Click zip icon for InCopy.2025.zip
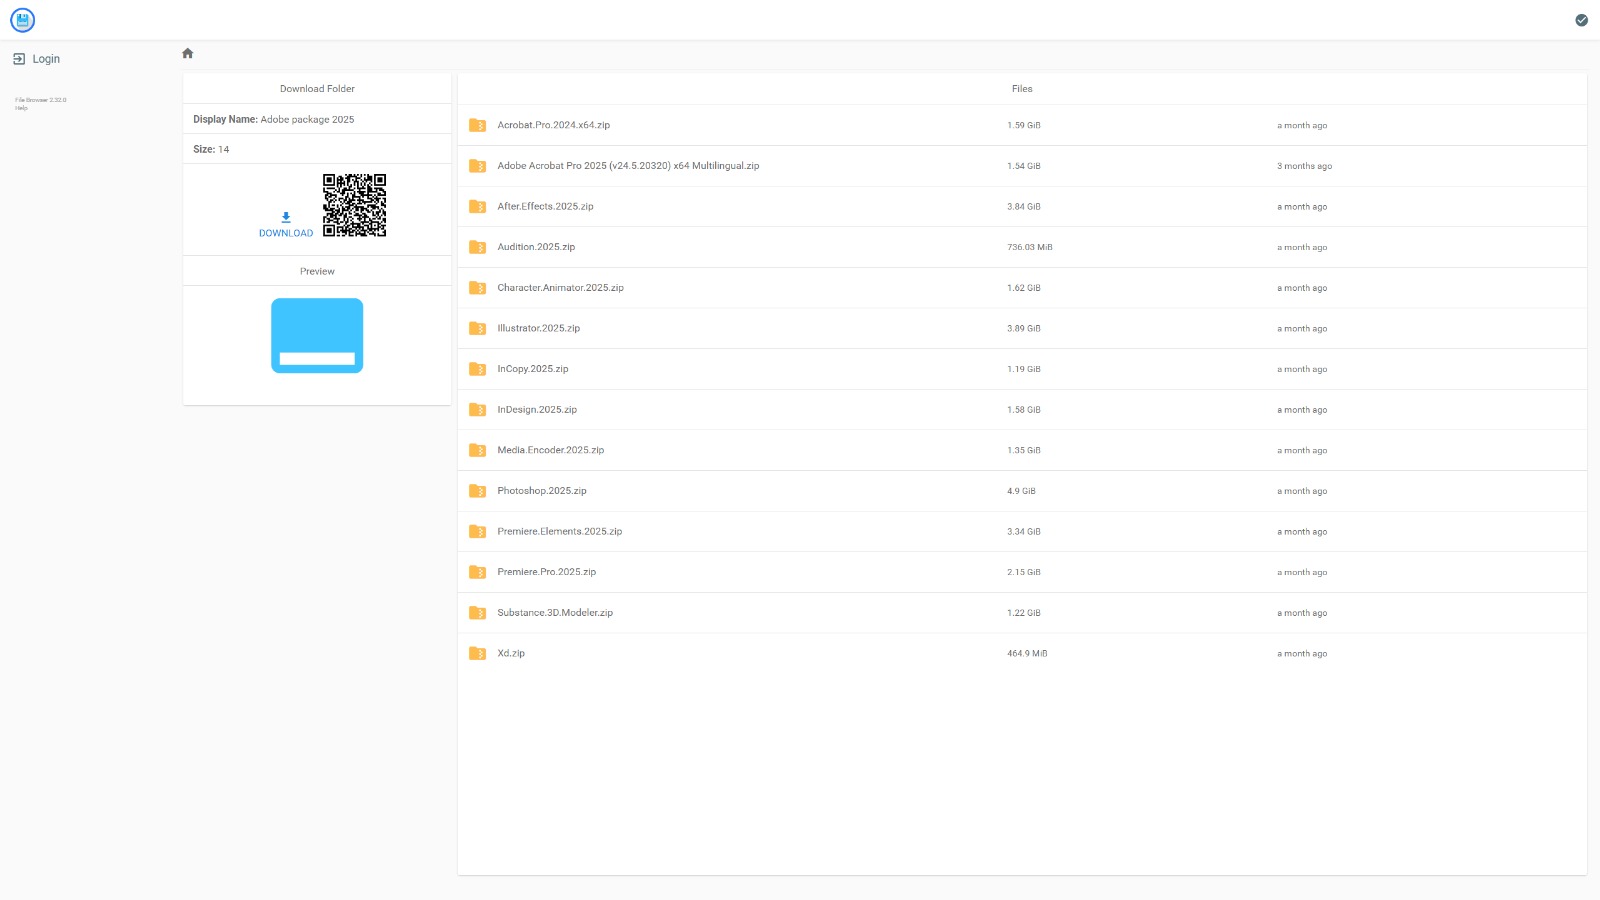Viewport: 1600px width, 900px height. [x=477, y=369]
